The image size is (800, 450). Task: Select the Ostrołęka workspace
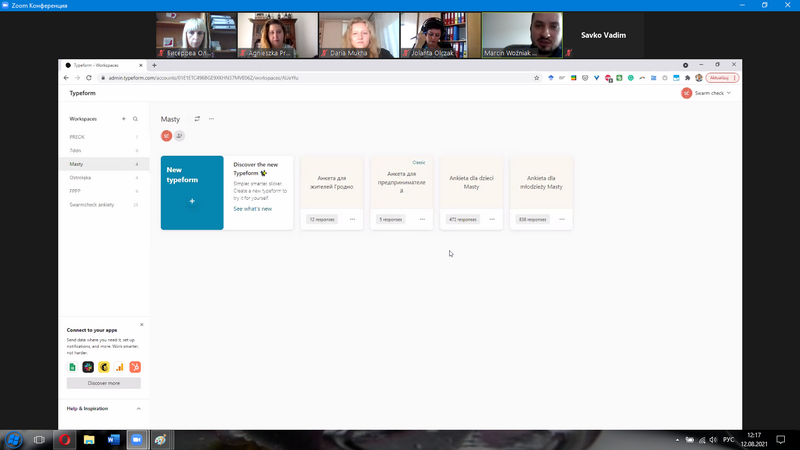(x=104, y=178)
